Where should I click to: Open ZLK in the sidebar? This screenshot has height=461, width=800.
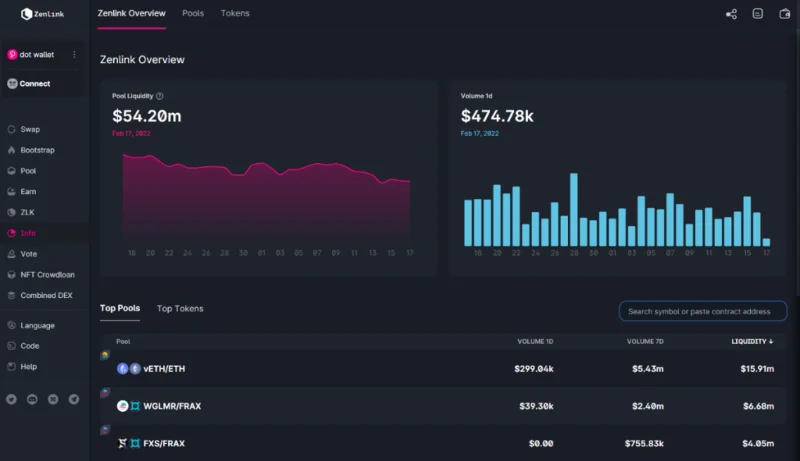(x=27, y=212)
